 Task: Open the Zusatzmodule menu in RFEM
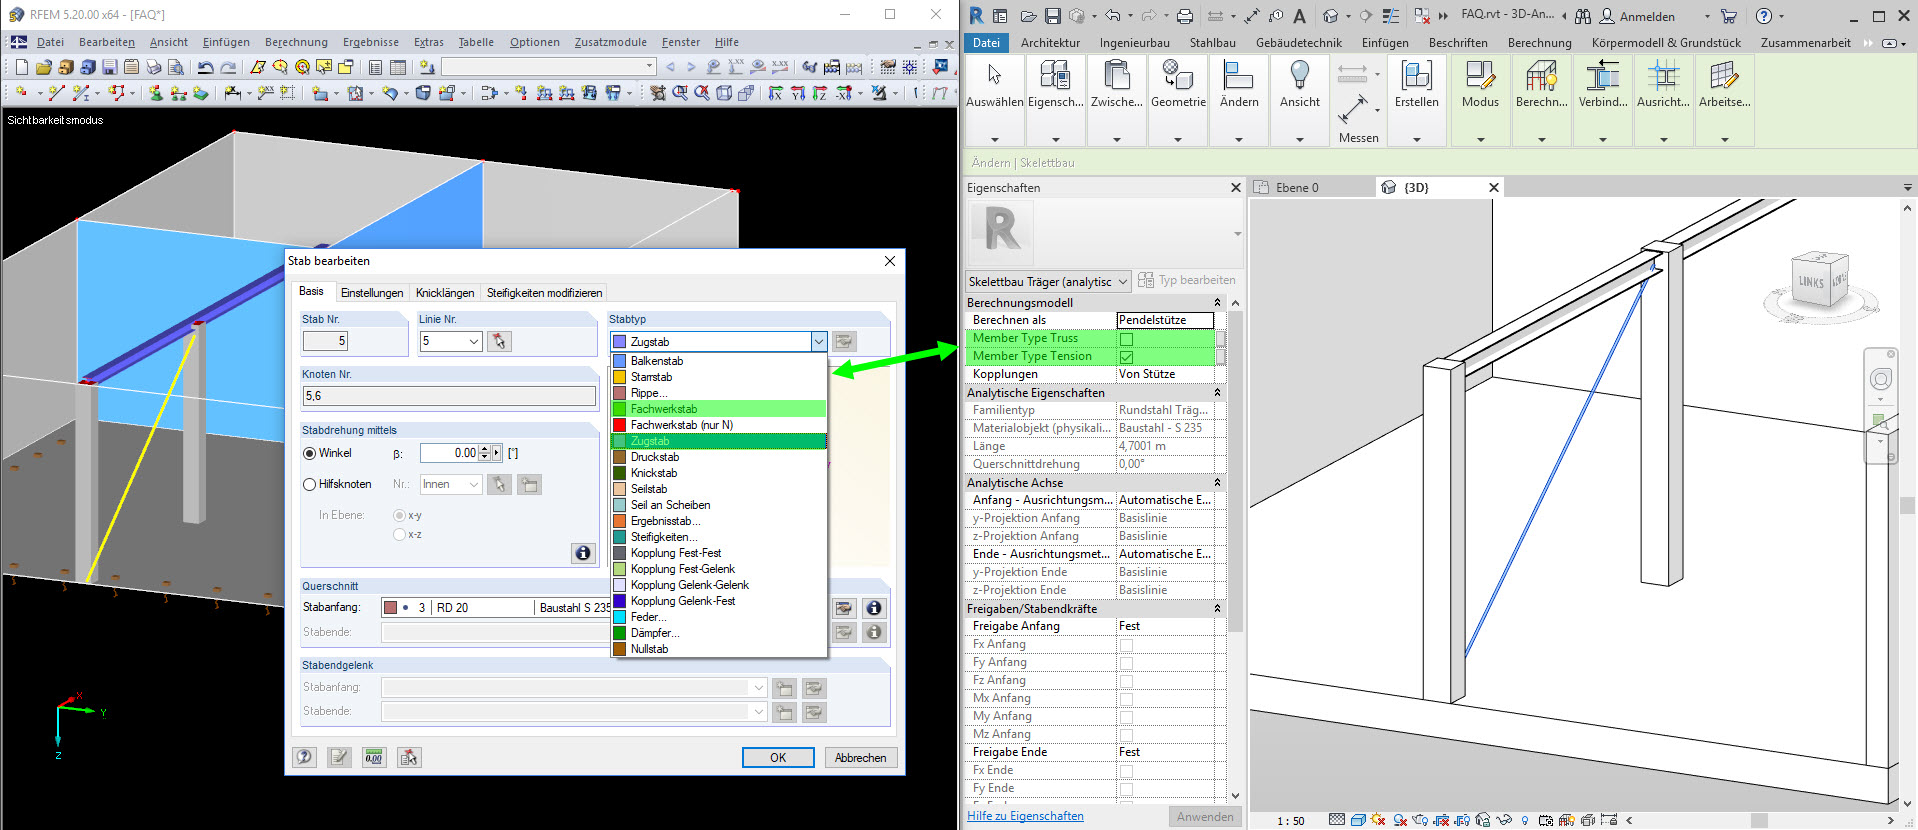[610, 42]
